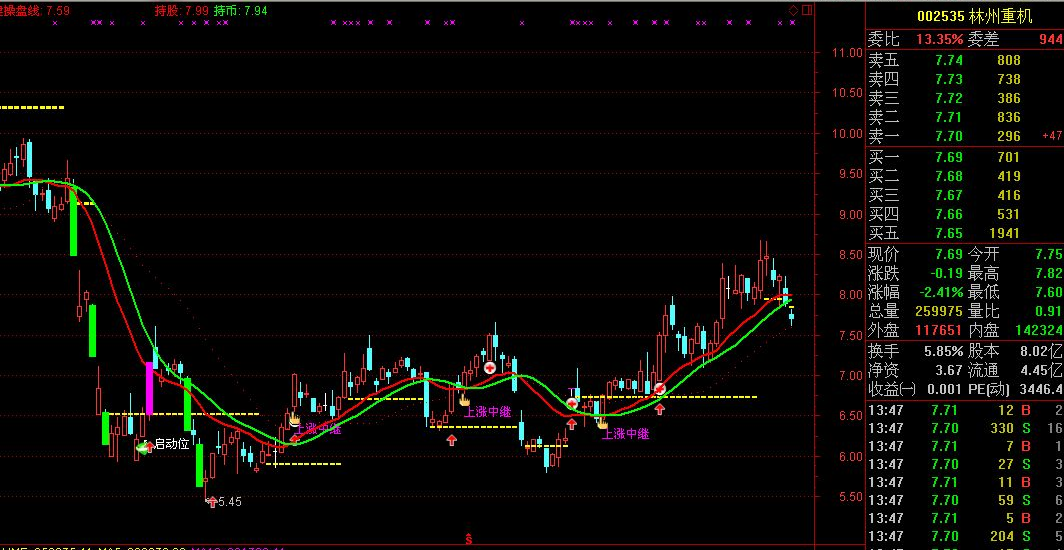Image resolution: width=1064 pixels, height=550 pixels.
Task: Click the red-cross circle marker above 6.50 on red line
Action: pos(572,404)
